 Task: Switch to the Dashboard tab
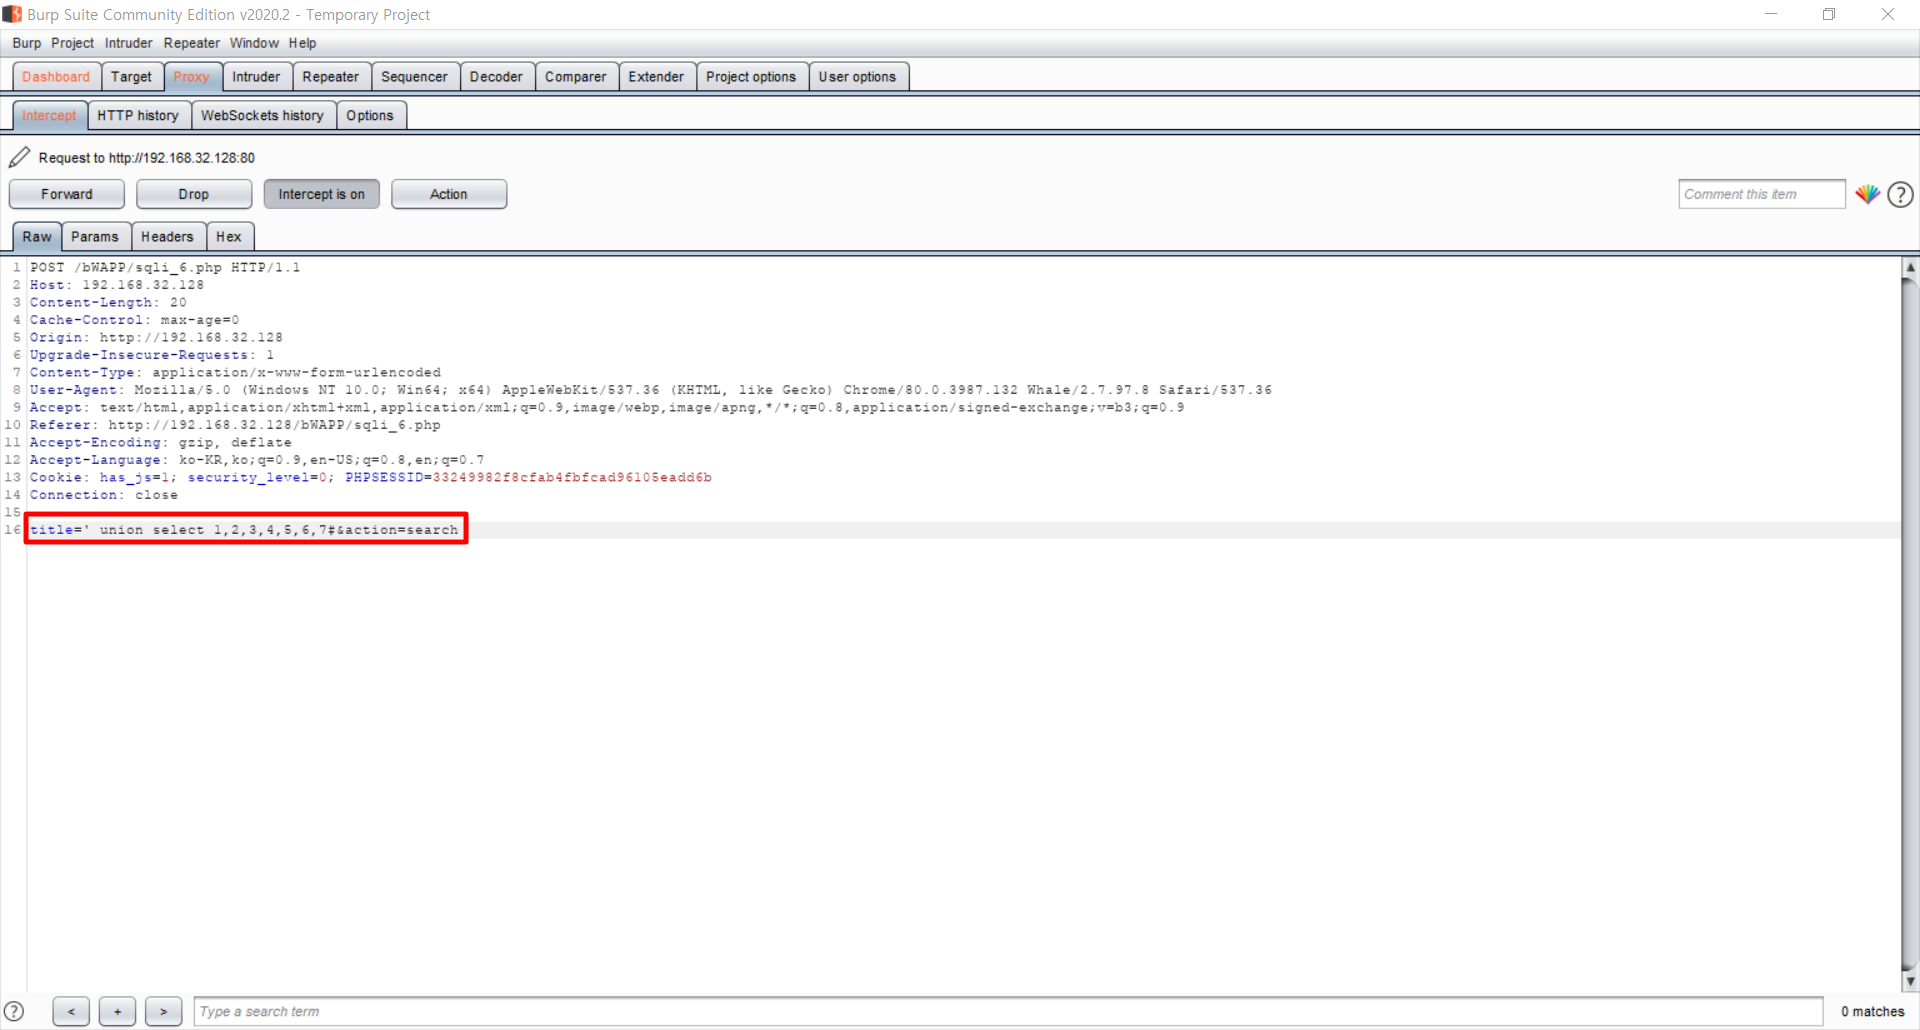click(x=56, y=77)
